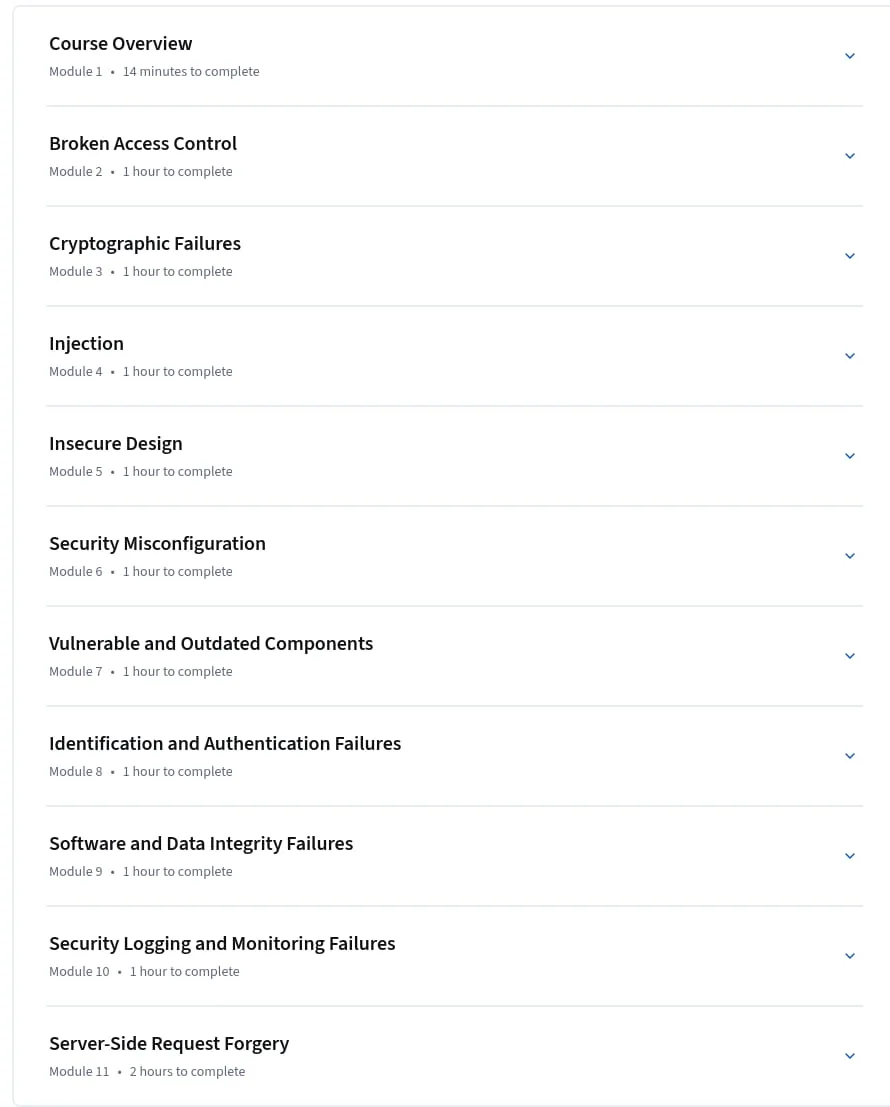Expand the Broken Access Control chevron

click(850, 156)
